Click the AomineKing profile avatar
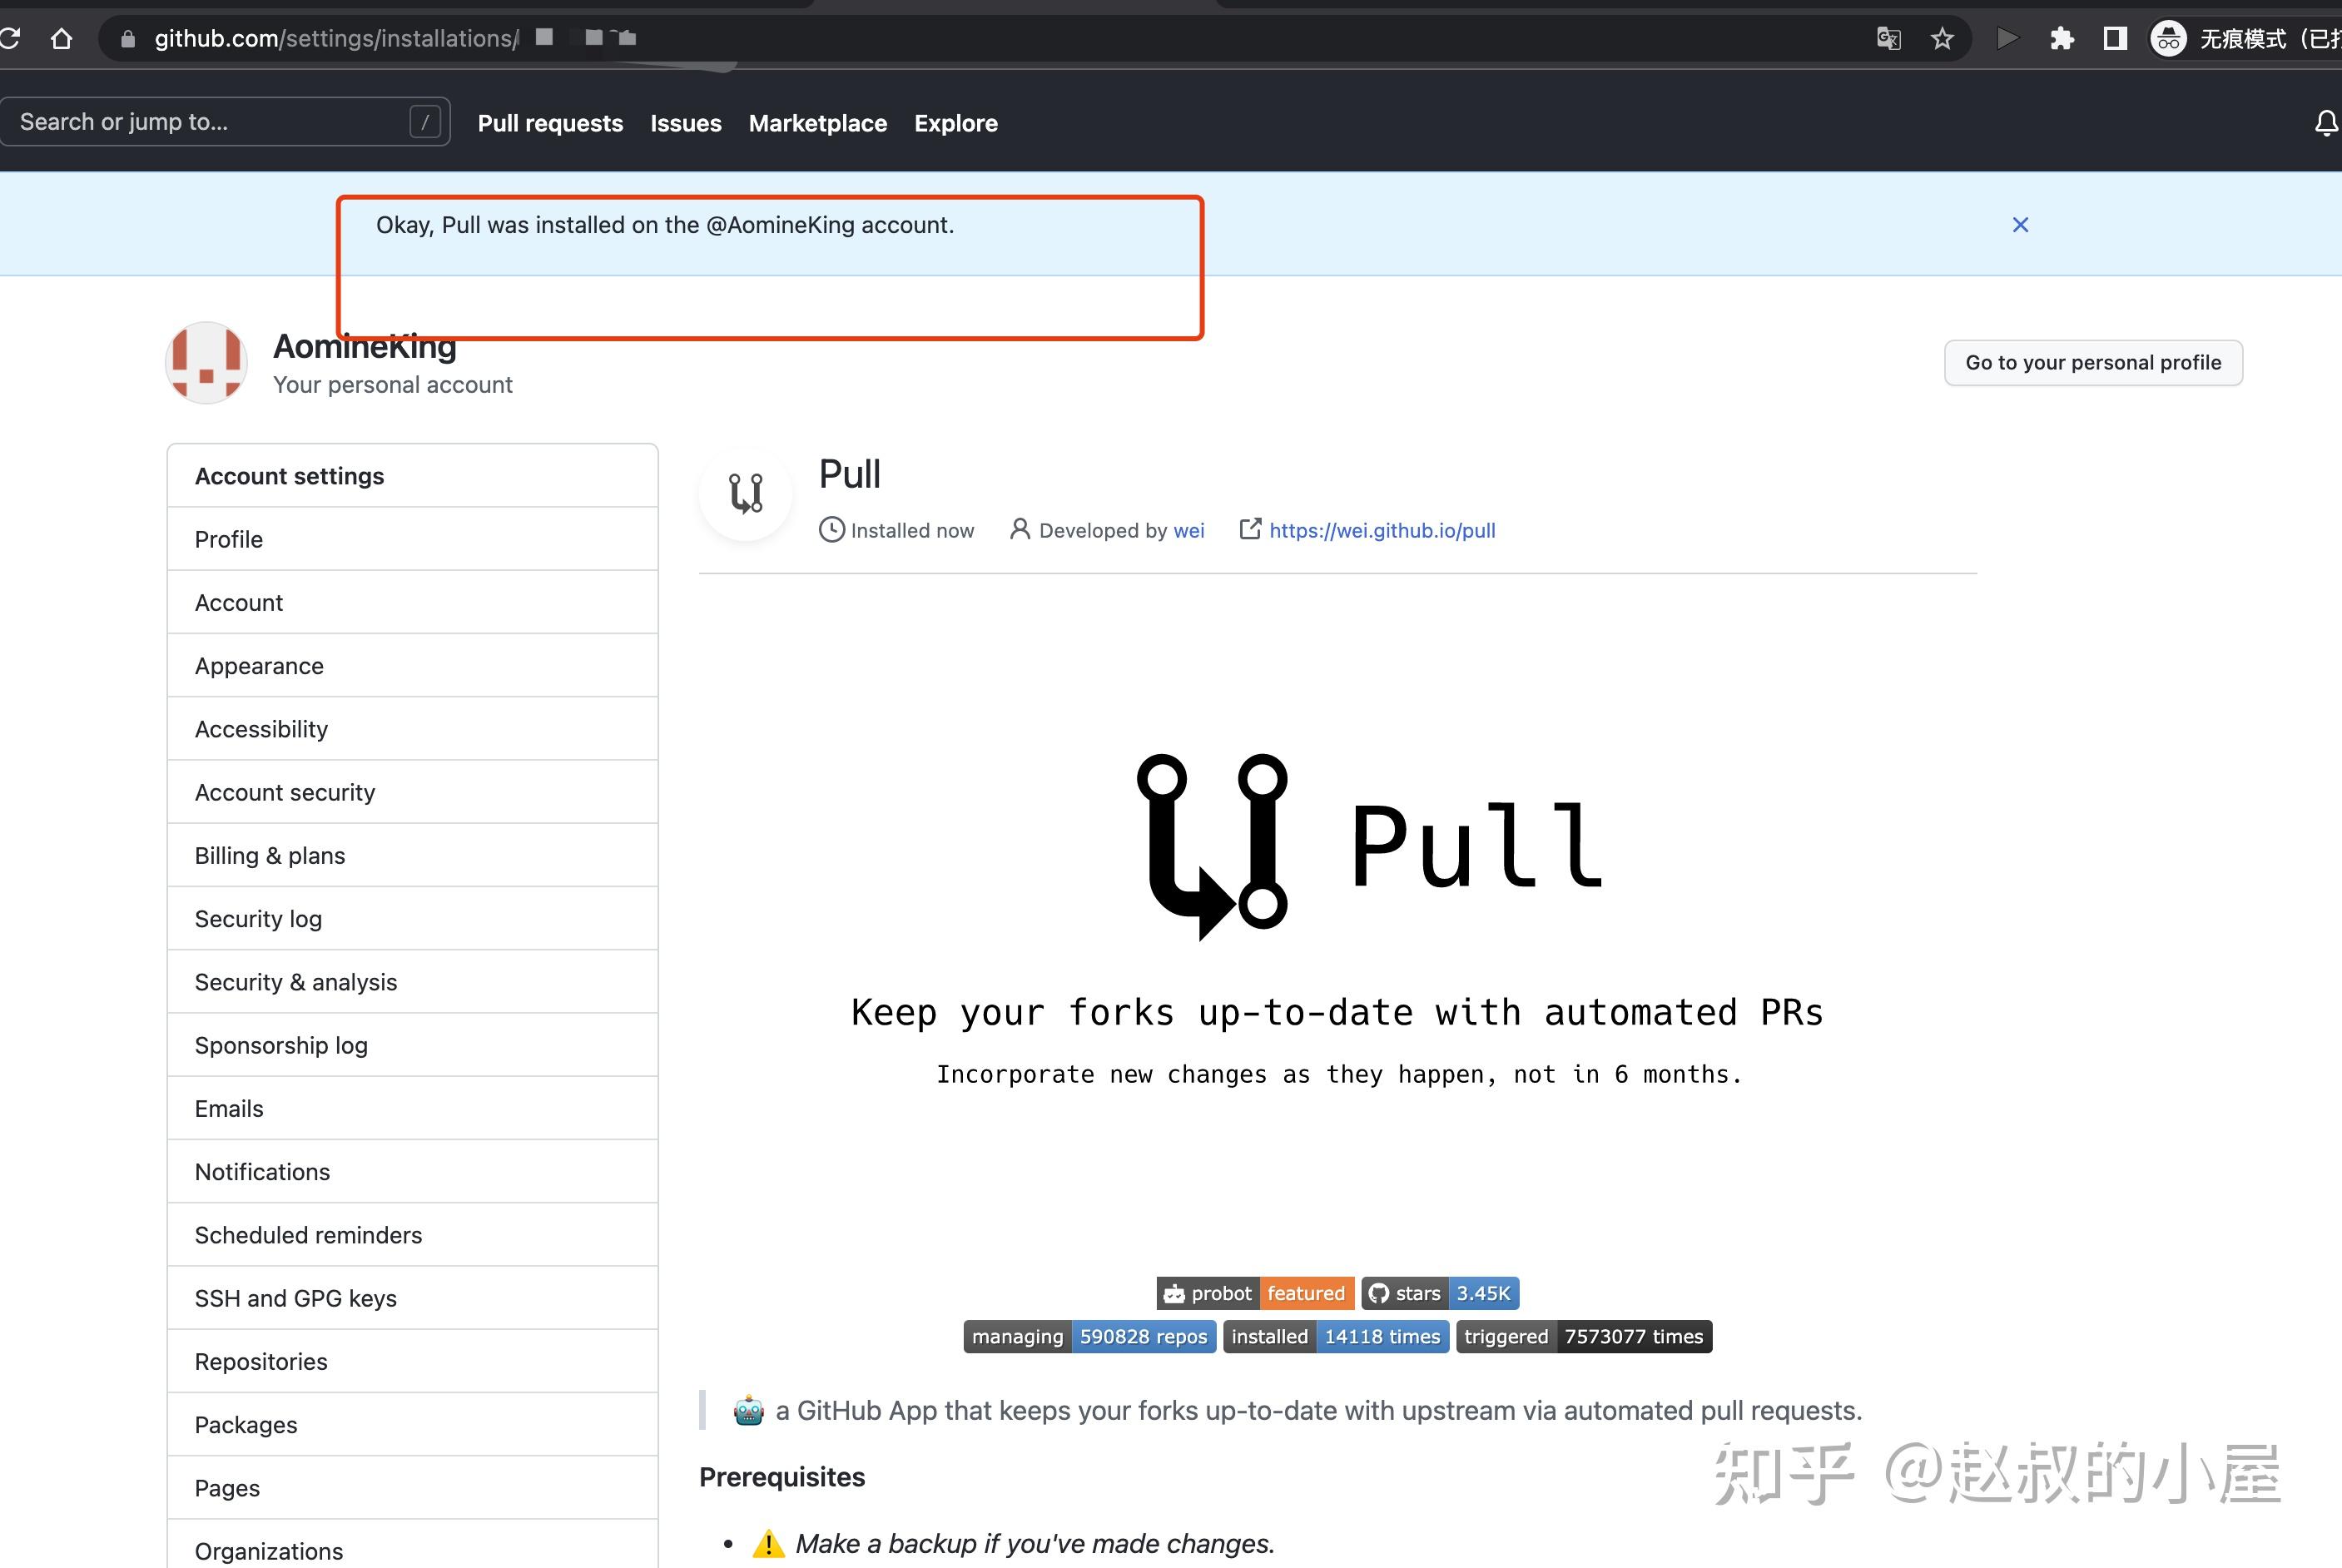Image resolution: width=2342 pixels, height=1568 pixels. point(205,363)
